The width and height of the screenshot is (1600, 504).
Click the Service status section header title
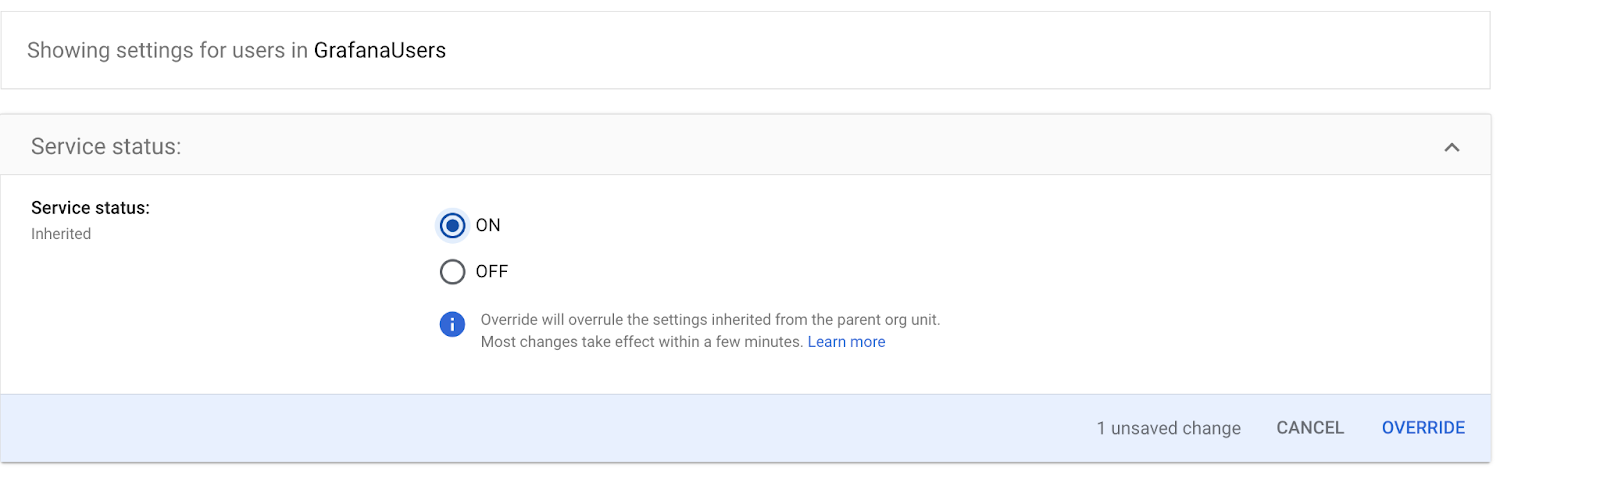pos(106,147)
